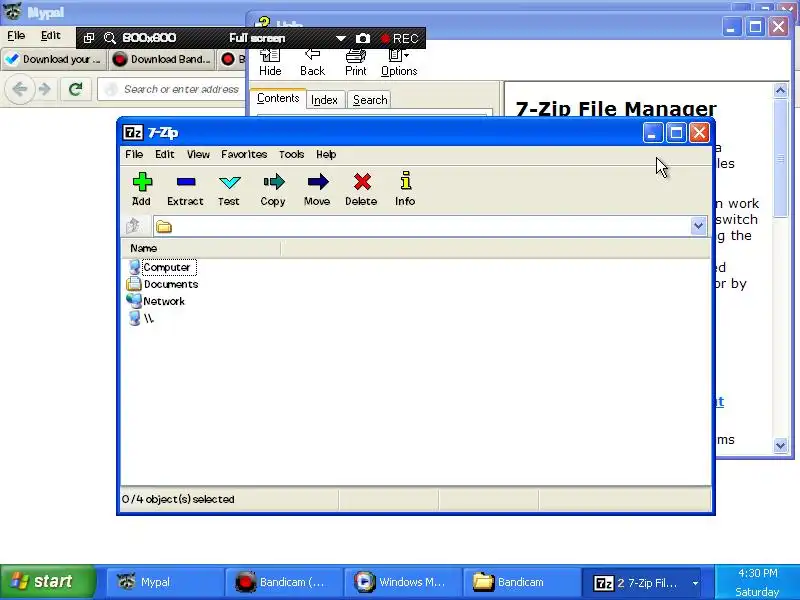The width and height of the screenshot is (800, 600).
Task: Open the 7-Zip Help menu
Action: coord(326,154)
